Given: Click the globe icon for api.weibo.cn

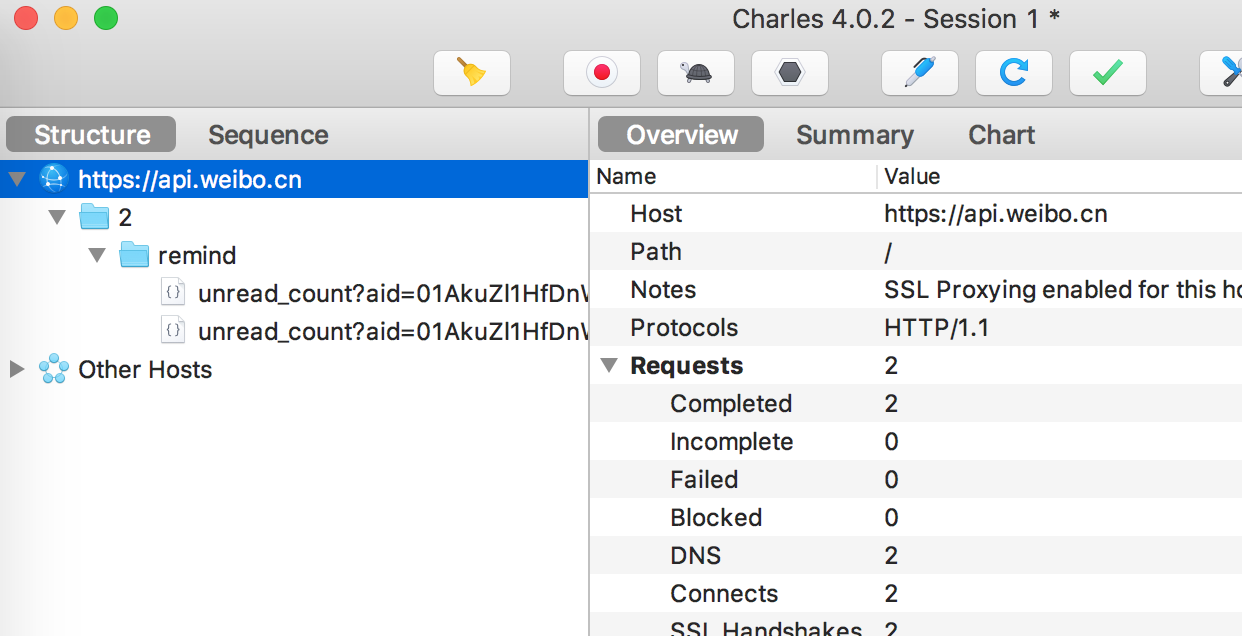Looking at the screenshot, I should (53, 179).
